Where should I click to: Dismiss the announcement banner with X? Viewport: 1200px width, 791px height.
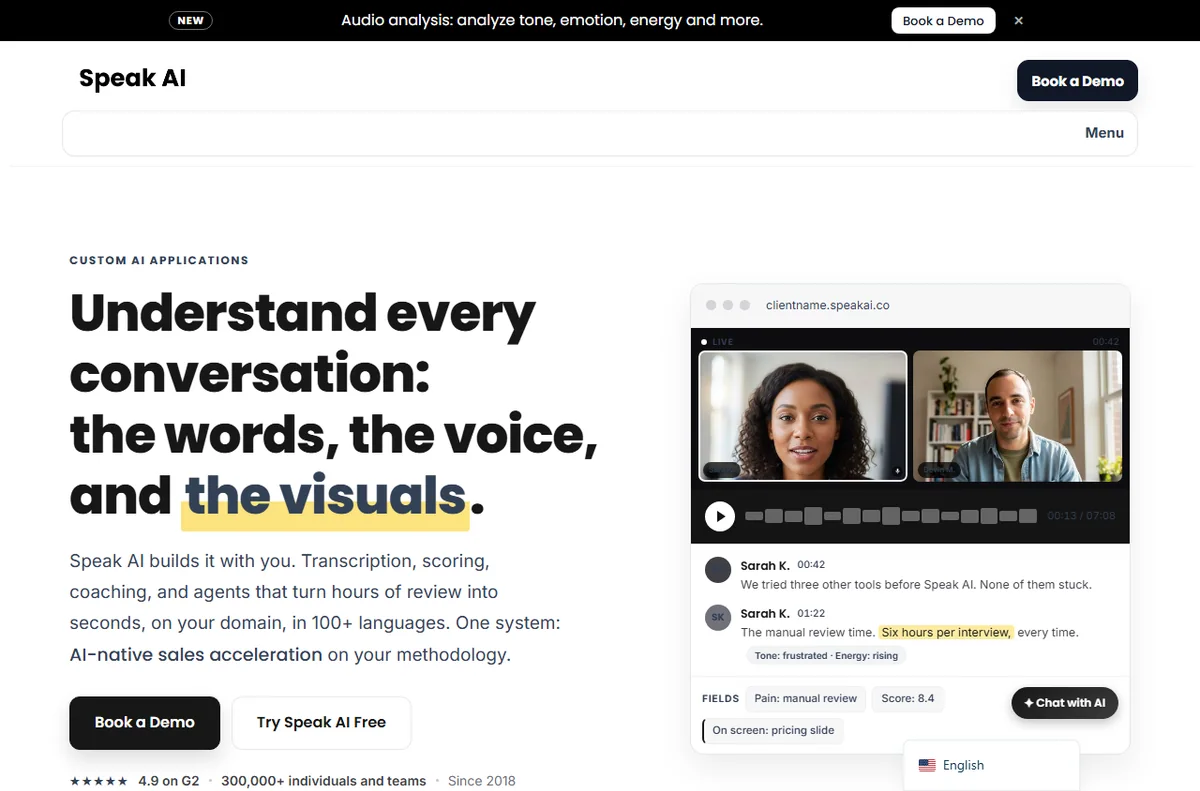[1018, 20]
